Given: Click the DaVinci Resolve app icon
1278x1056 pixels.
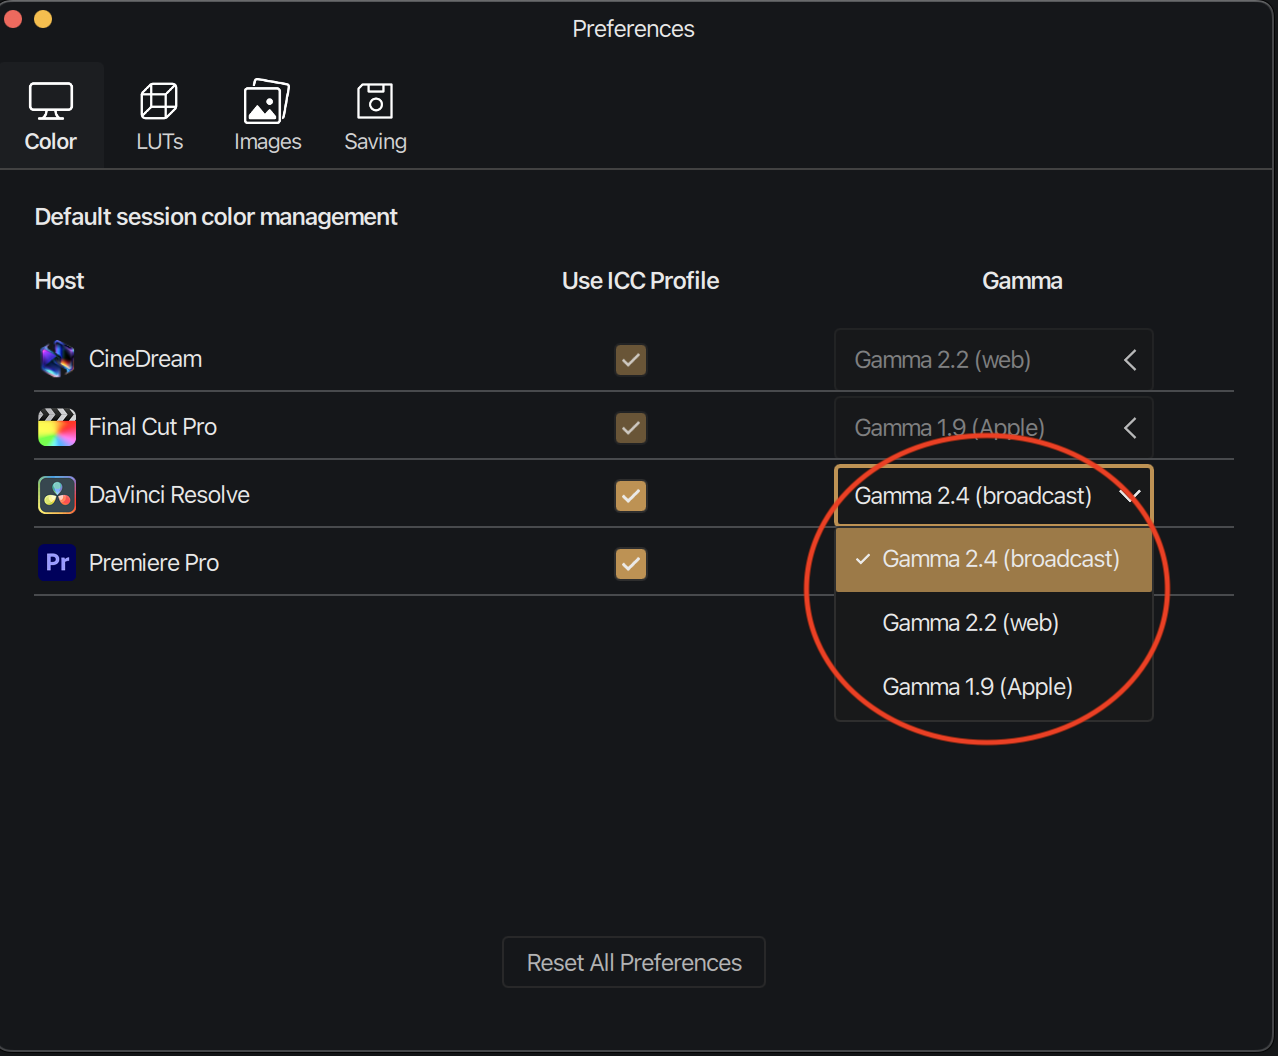Looking at the screenshot, I should click(x=57, y=495).
